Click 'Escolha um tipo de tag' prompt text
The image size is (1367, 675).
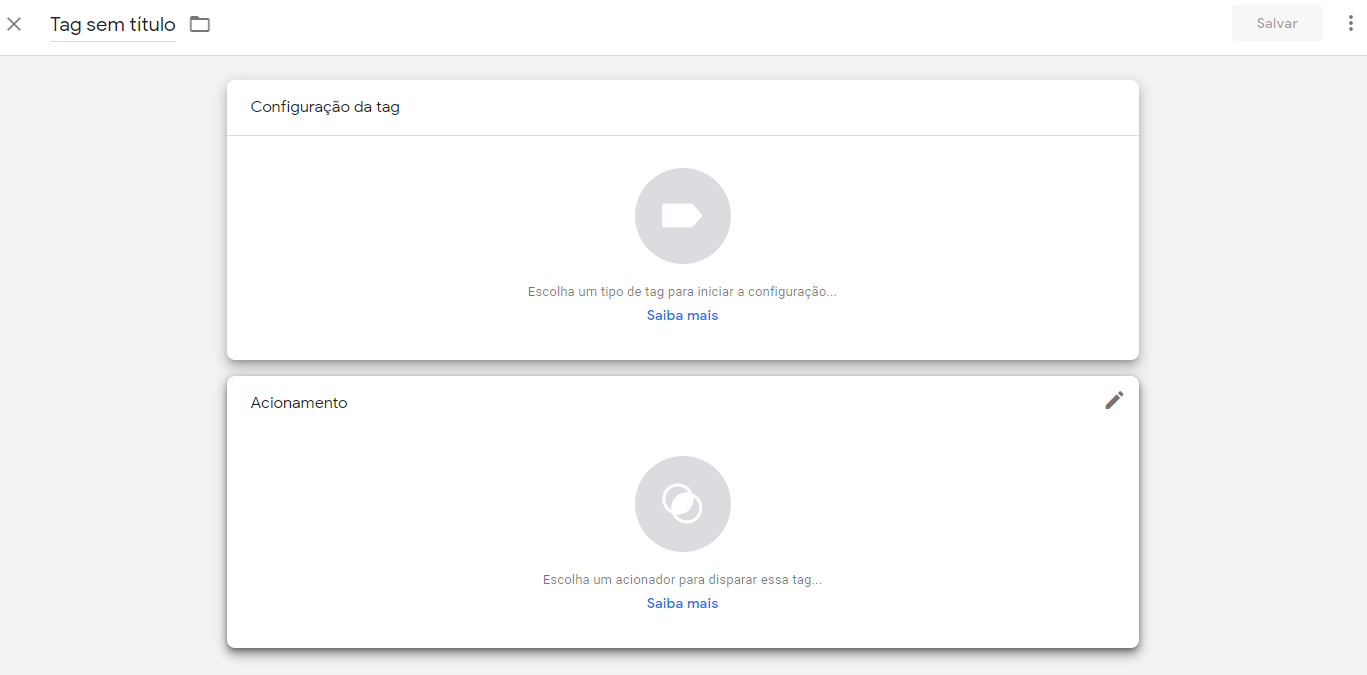pyautogui.click(x=682, y=292)
